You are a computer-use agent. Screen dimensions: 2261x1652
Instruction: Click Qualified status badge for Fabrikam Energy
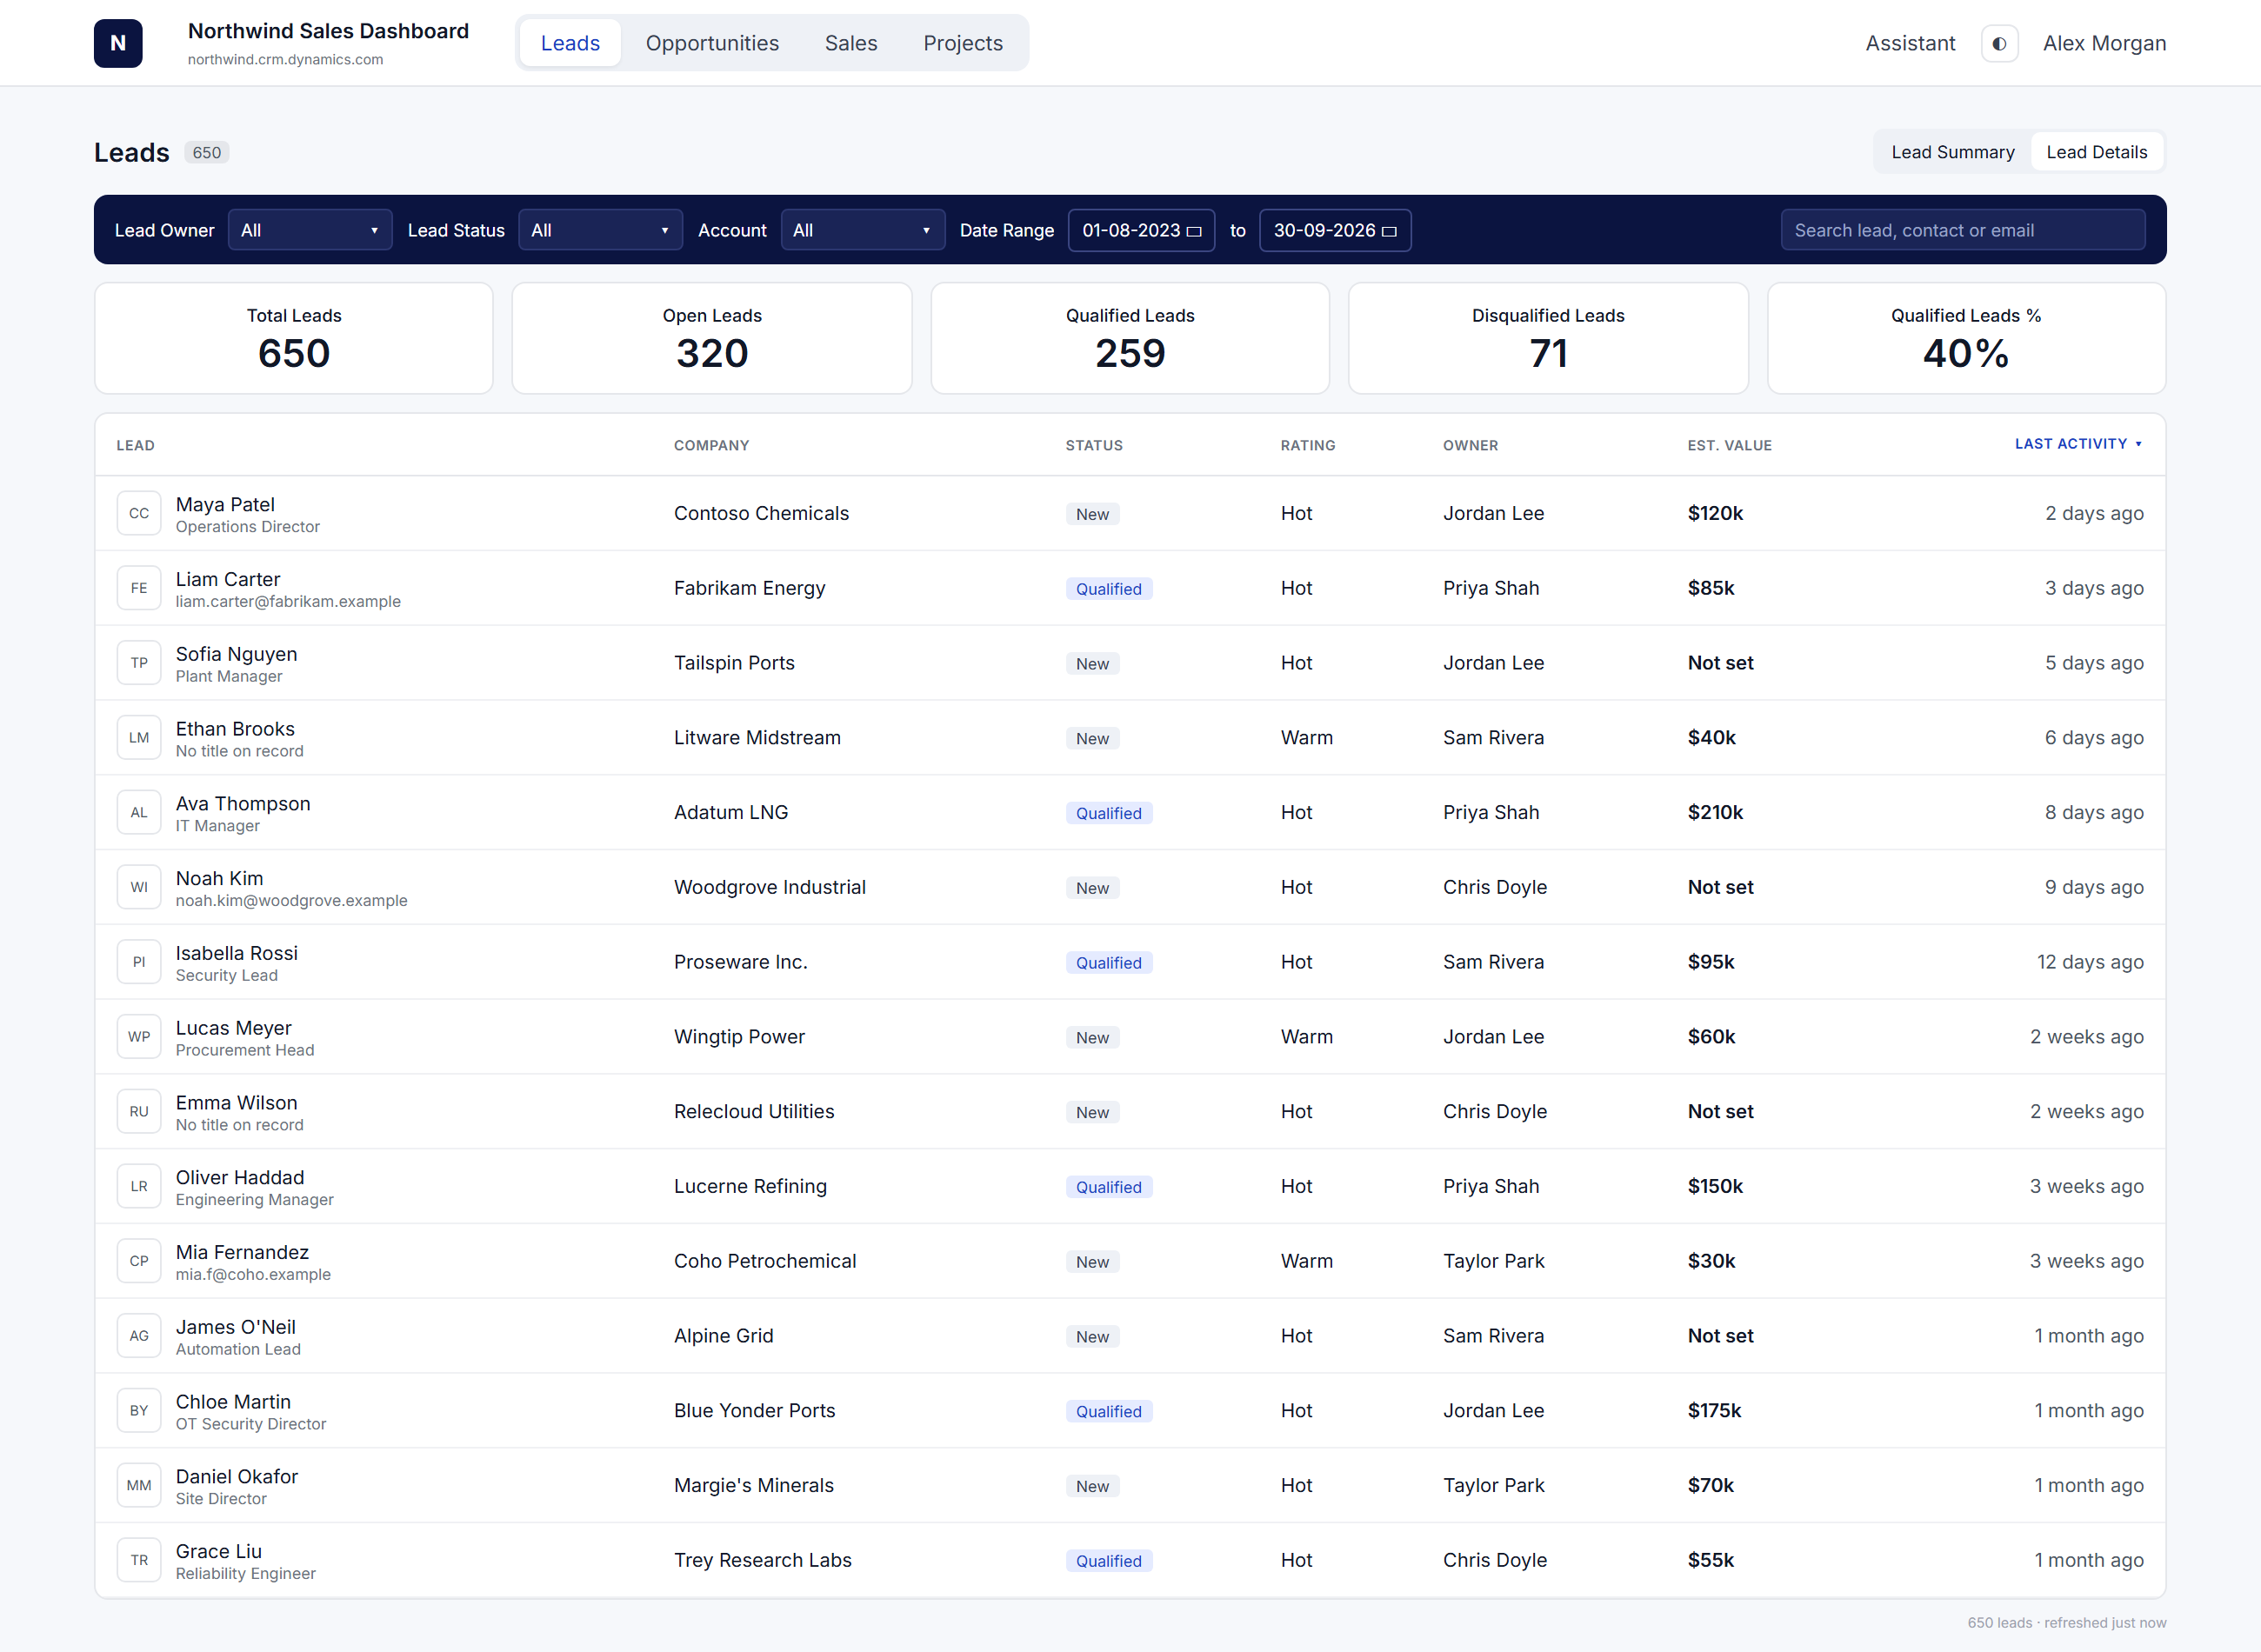(x=1108, y=589)
